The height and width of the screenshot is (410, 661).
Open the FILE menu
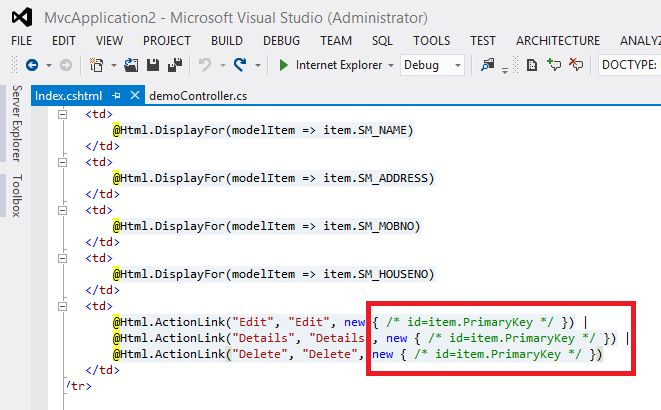21,40
